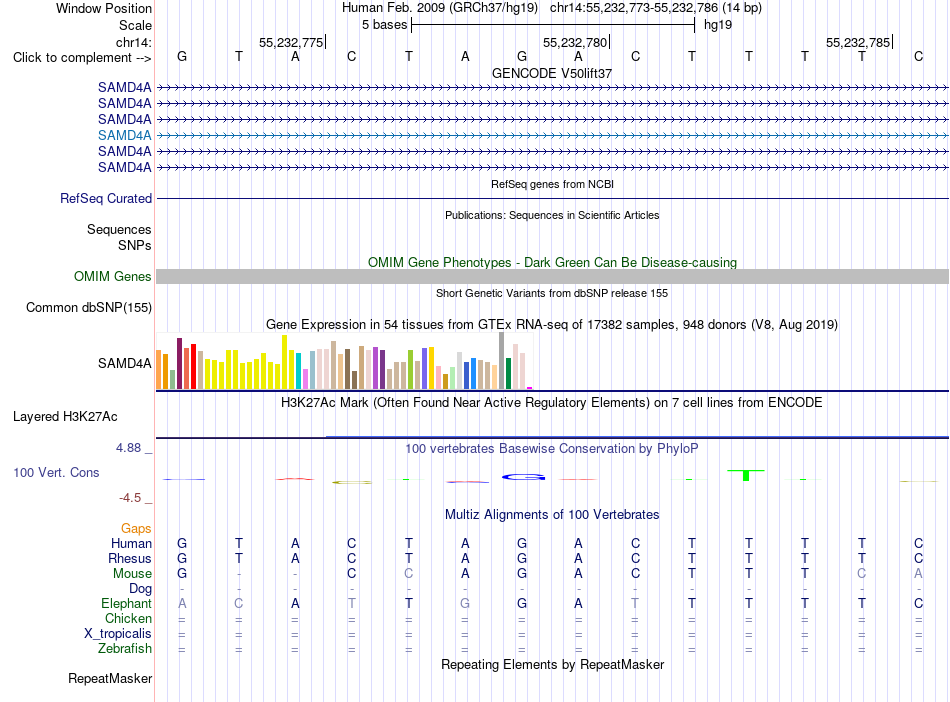Click the orange Gaps label
The image size is (950, 702).
[x=136, y=528]
